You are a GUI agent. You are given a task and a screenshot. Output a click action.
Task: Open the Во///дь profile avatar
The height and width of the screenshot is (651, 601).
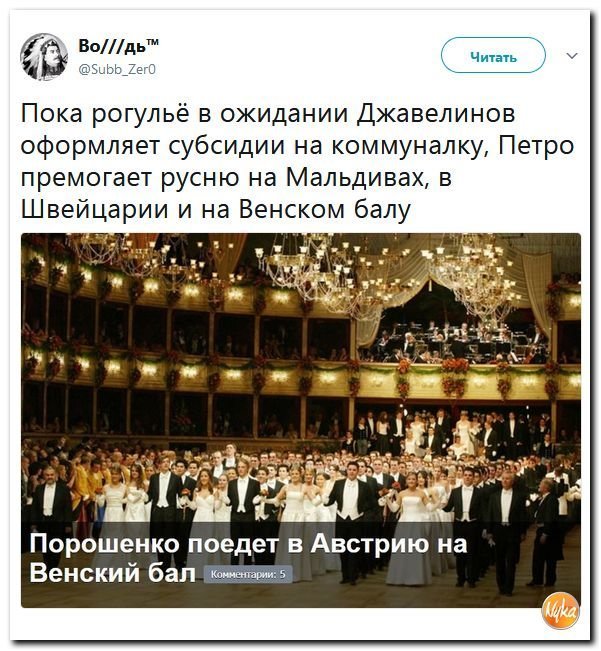44,56
